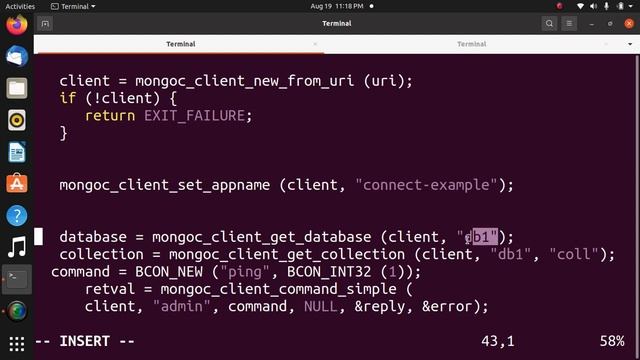
Task: Close the Terminal window
Action: pos(629,24)
